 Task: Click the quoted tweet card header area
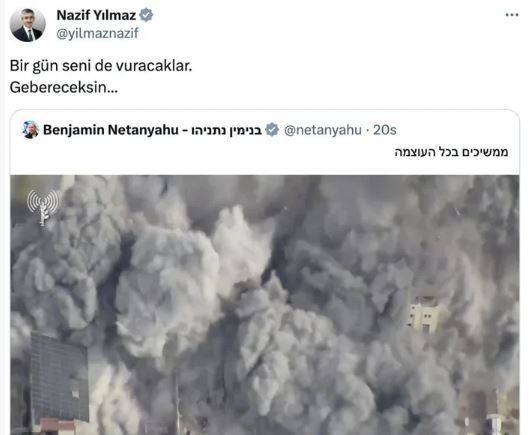pyautogui.click(x=264, y=142)
